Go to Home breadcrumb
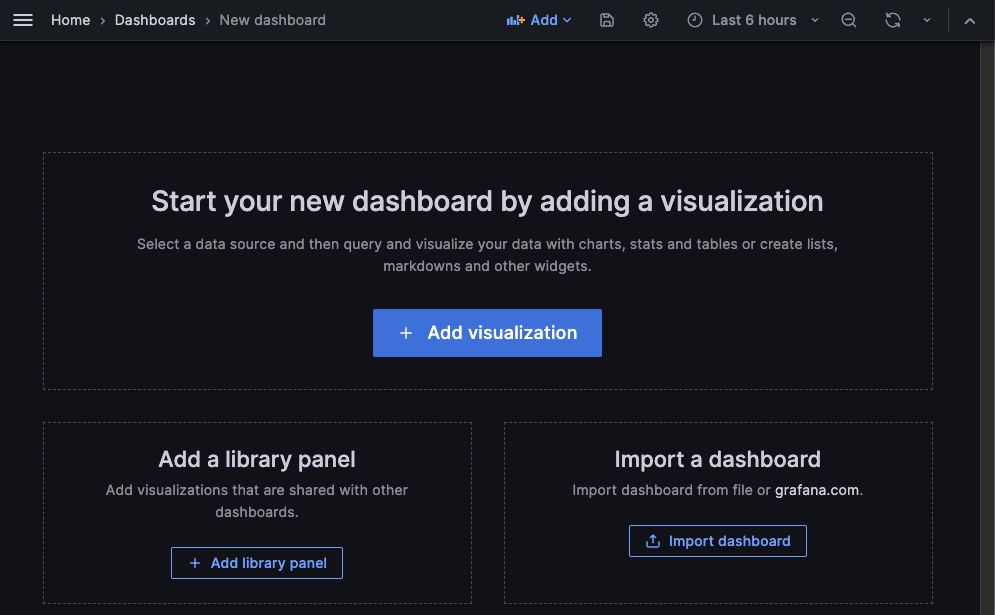The width and height of the screenshot is (995, 615). tap(70, 20)
